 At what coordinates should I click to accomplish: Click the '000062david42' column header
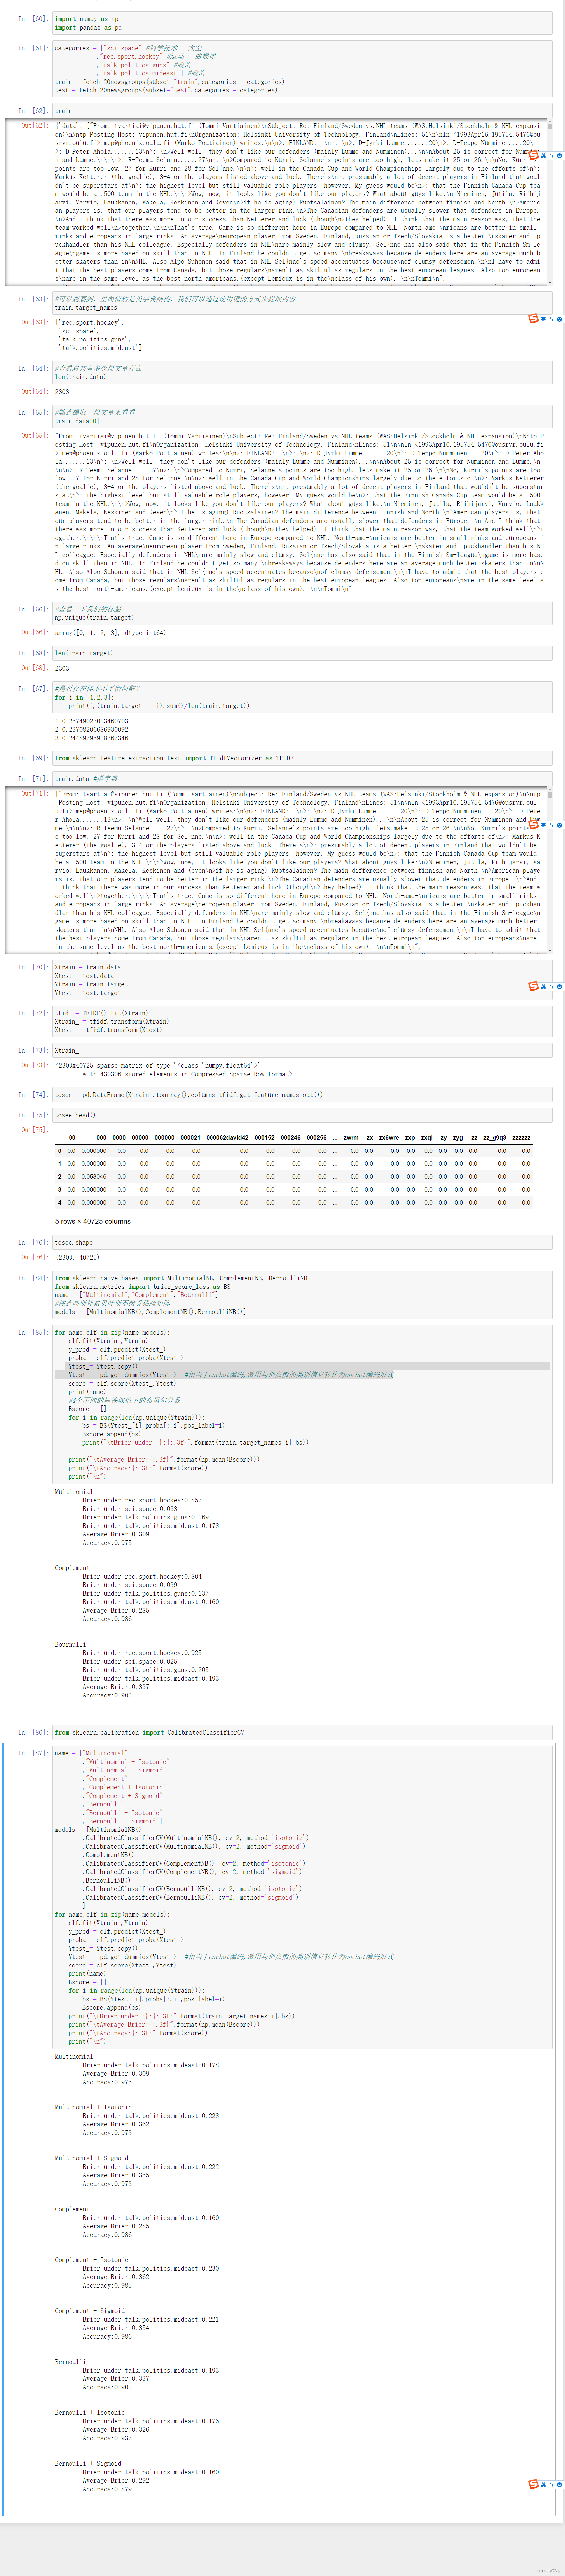point(227,1137)
